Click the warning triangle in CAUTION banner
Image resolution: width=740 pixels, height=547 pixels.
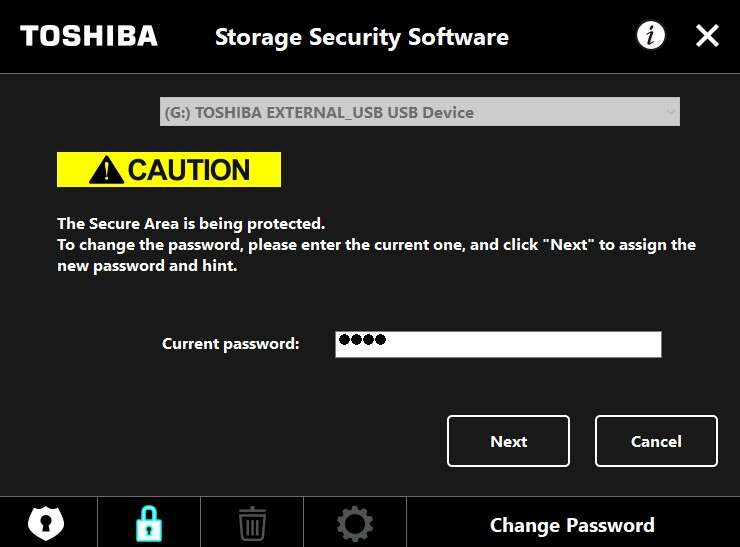106,170
